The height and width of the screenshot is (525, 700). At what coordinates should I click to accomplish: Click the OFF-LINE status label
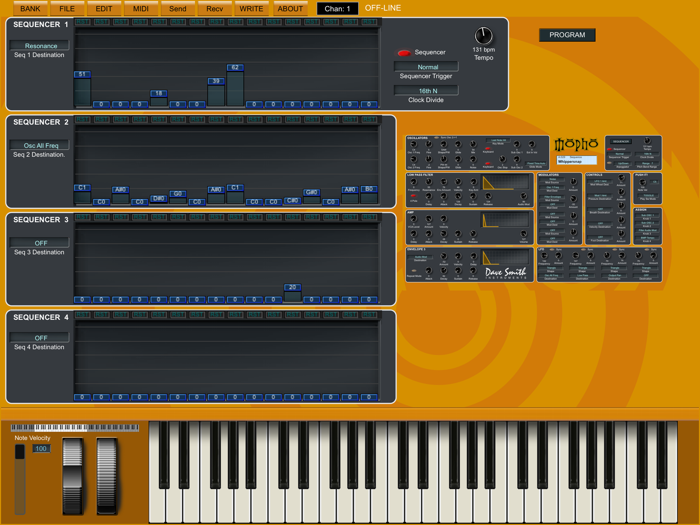[383, 8]
